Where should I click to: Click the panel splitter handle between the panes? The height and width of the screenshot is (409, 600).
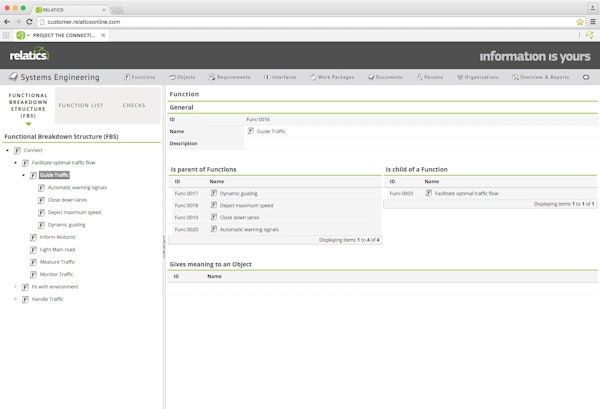coord(164,247)
